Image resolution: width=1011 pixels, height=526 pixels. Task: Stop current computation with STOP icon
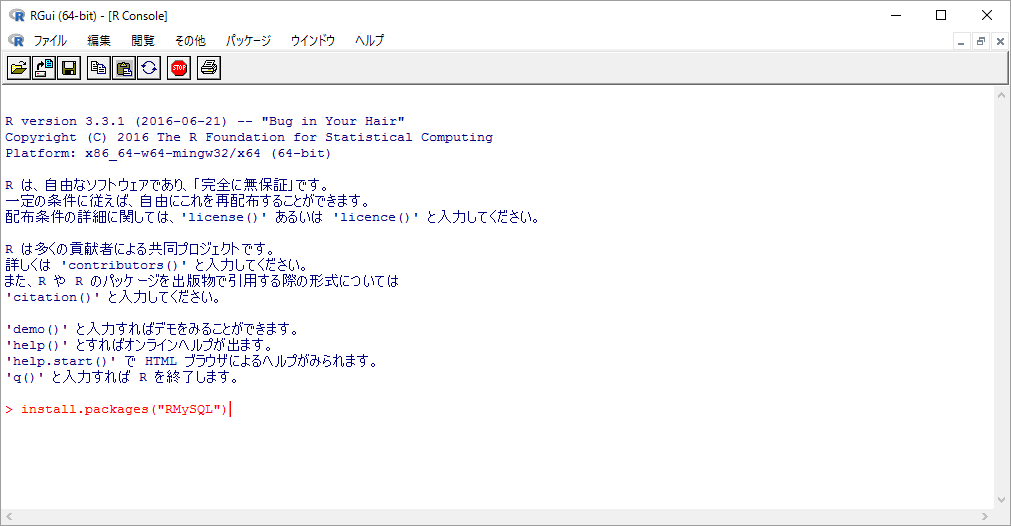coord(179,68)
